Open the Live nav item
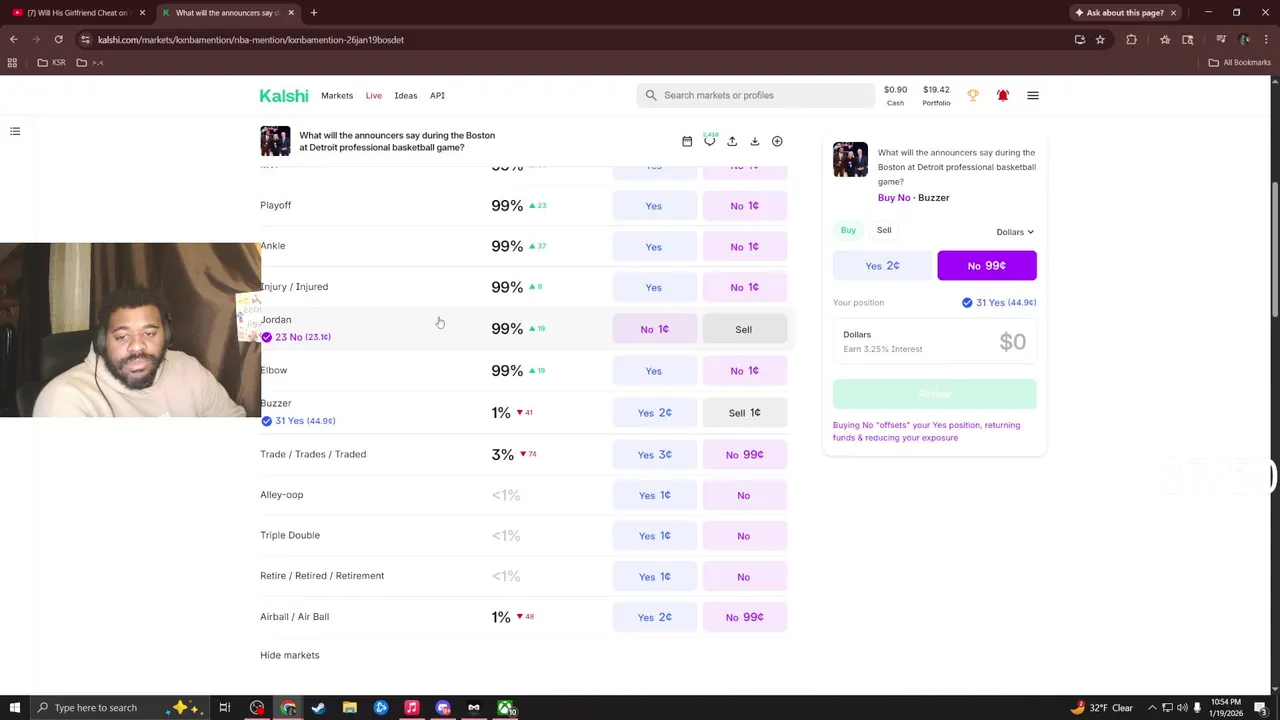This screenshot has height=720, width=1280. (x=373, y=96)
